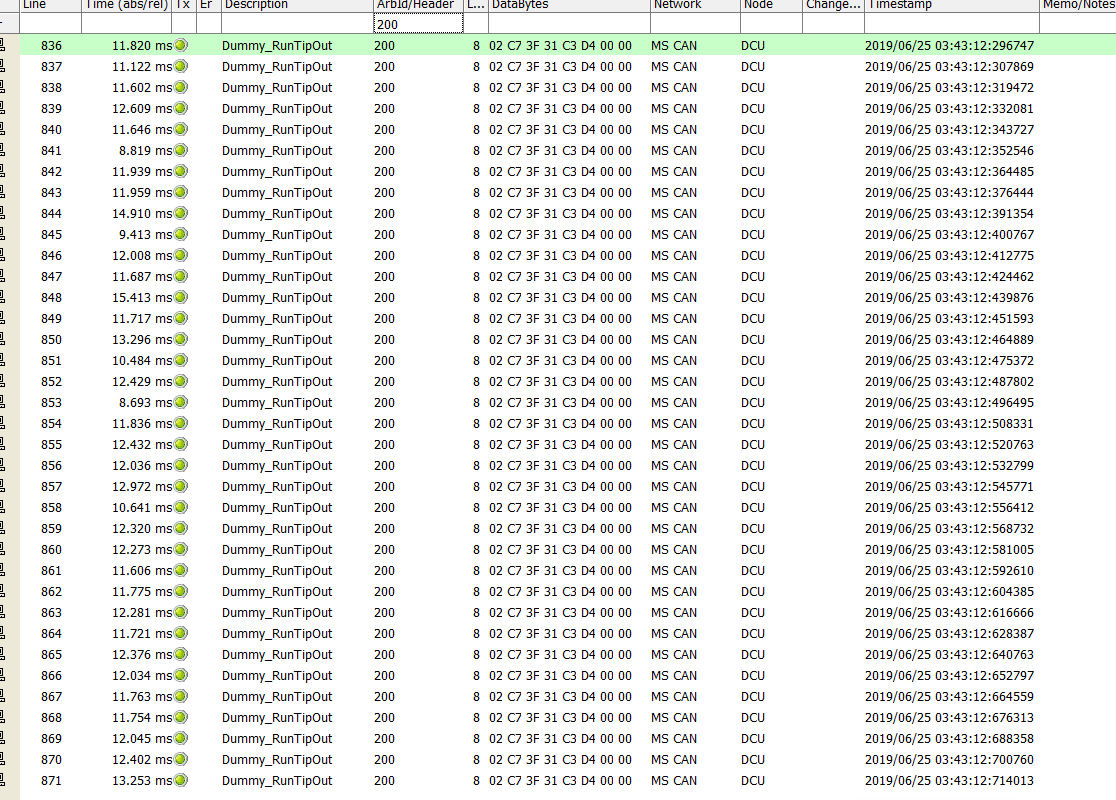Click the Timestamp column header

(952, 5)
